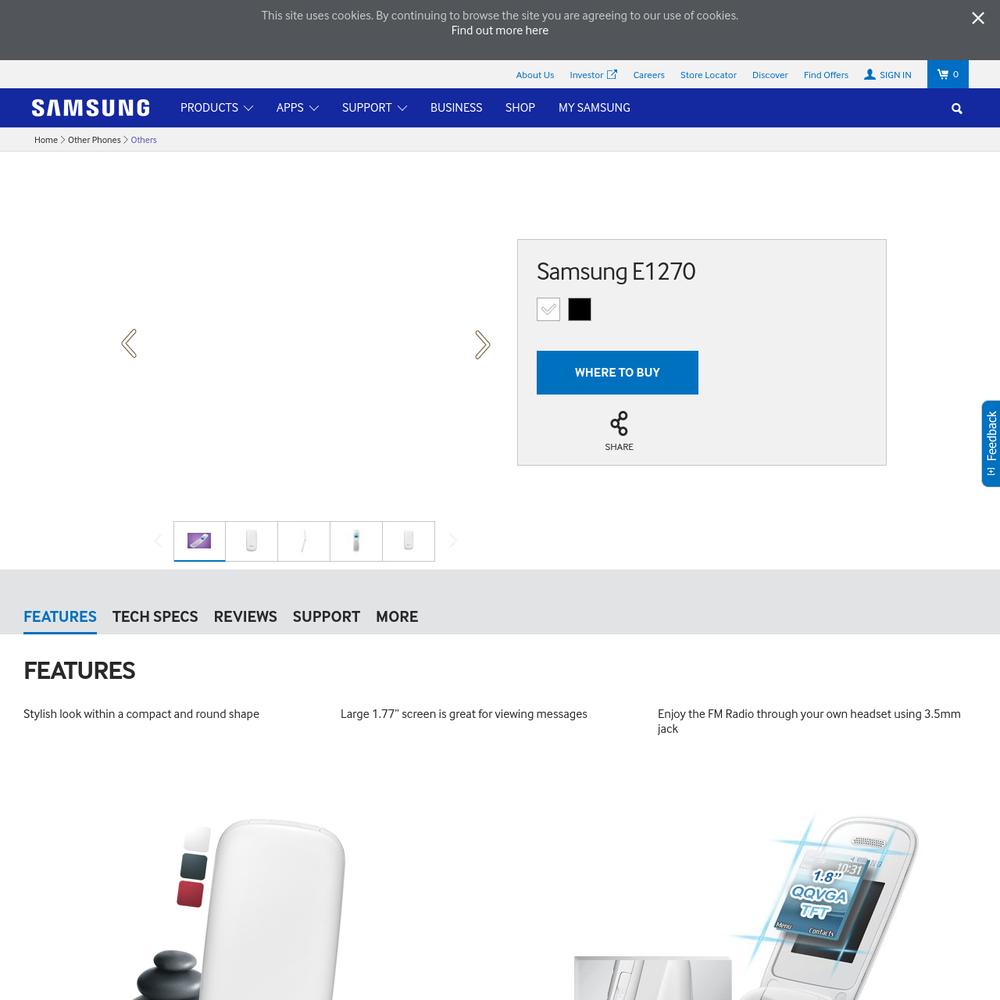The width and height of the screenshot is (1000, 1000).
Task: Open the search magnifier icon
Action: pos(956,108)
